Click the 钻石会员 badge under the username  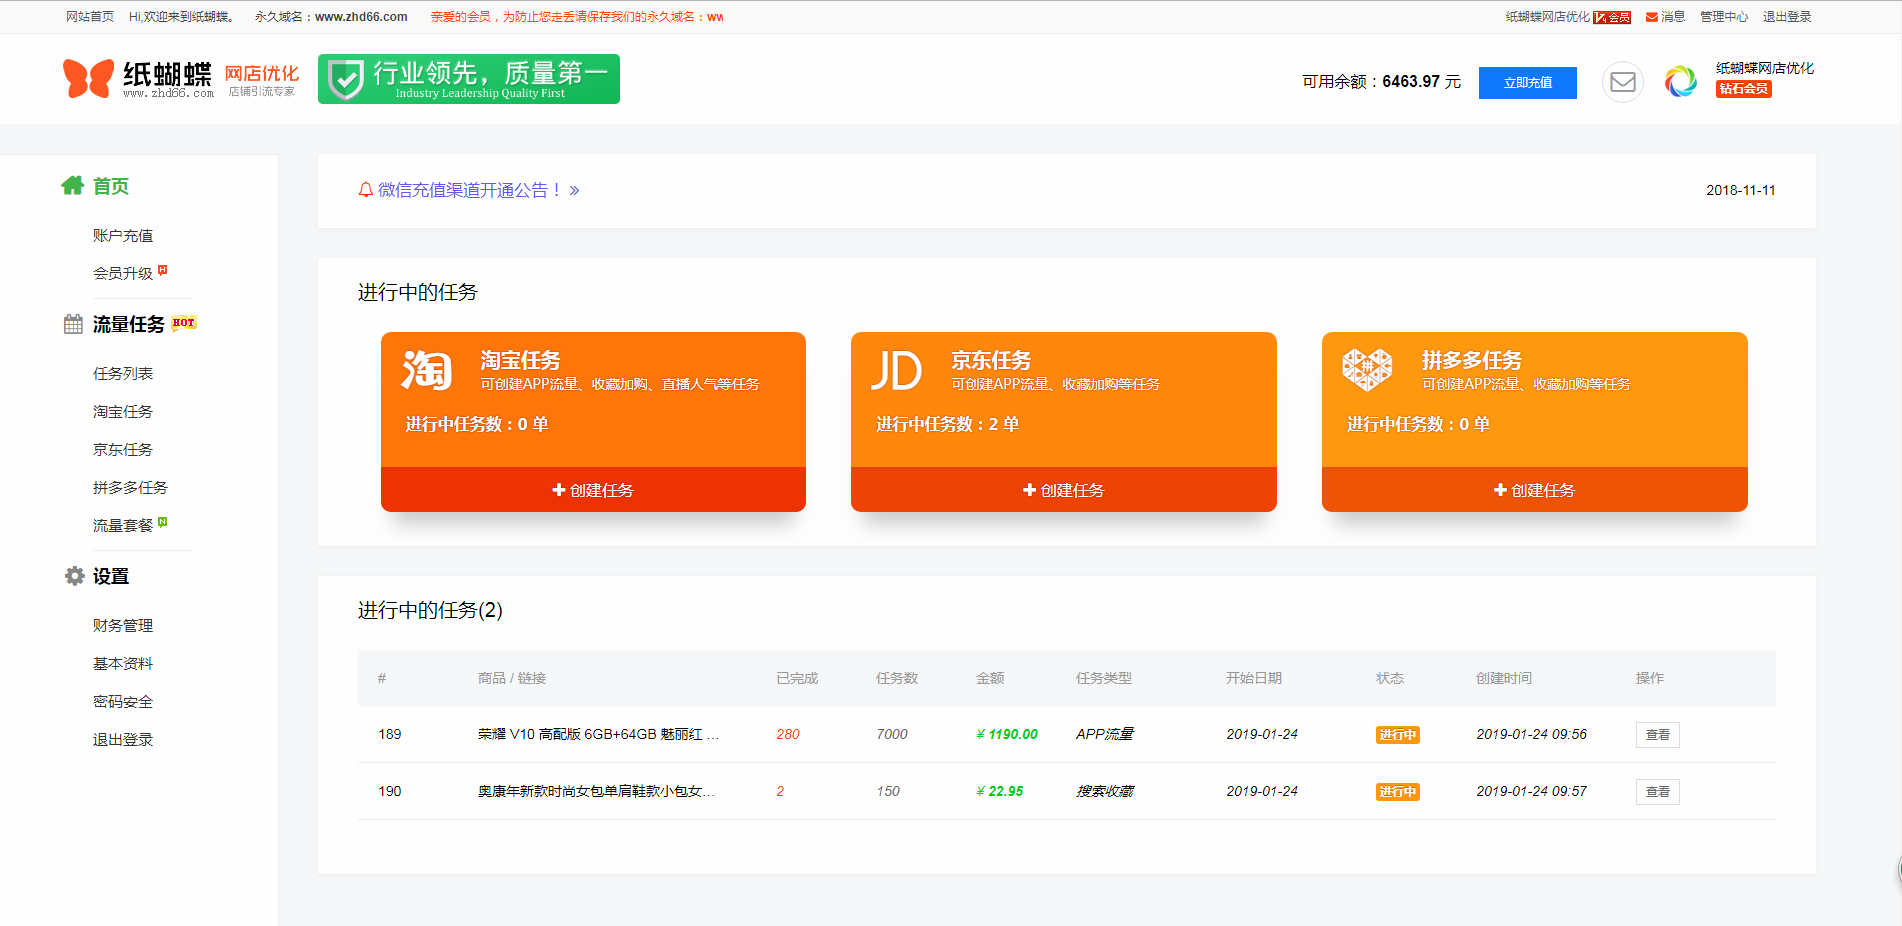pyautogui.click(x=1744, y=89)
